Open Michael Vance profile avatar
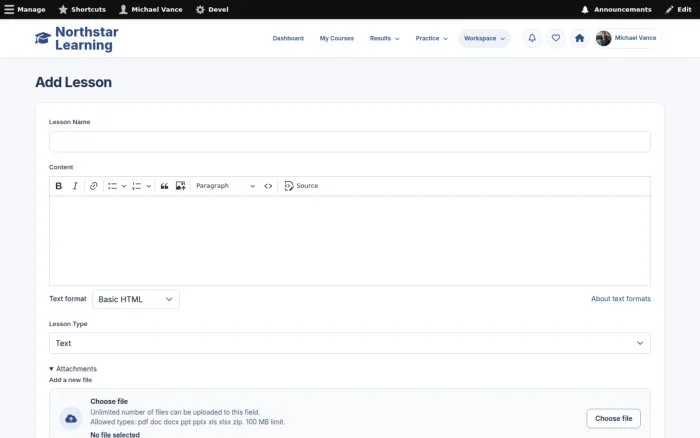This screenshot has width=700, height=438. tap(604, 38)
